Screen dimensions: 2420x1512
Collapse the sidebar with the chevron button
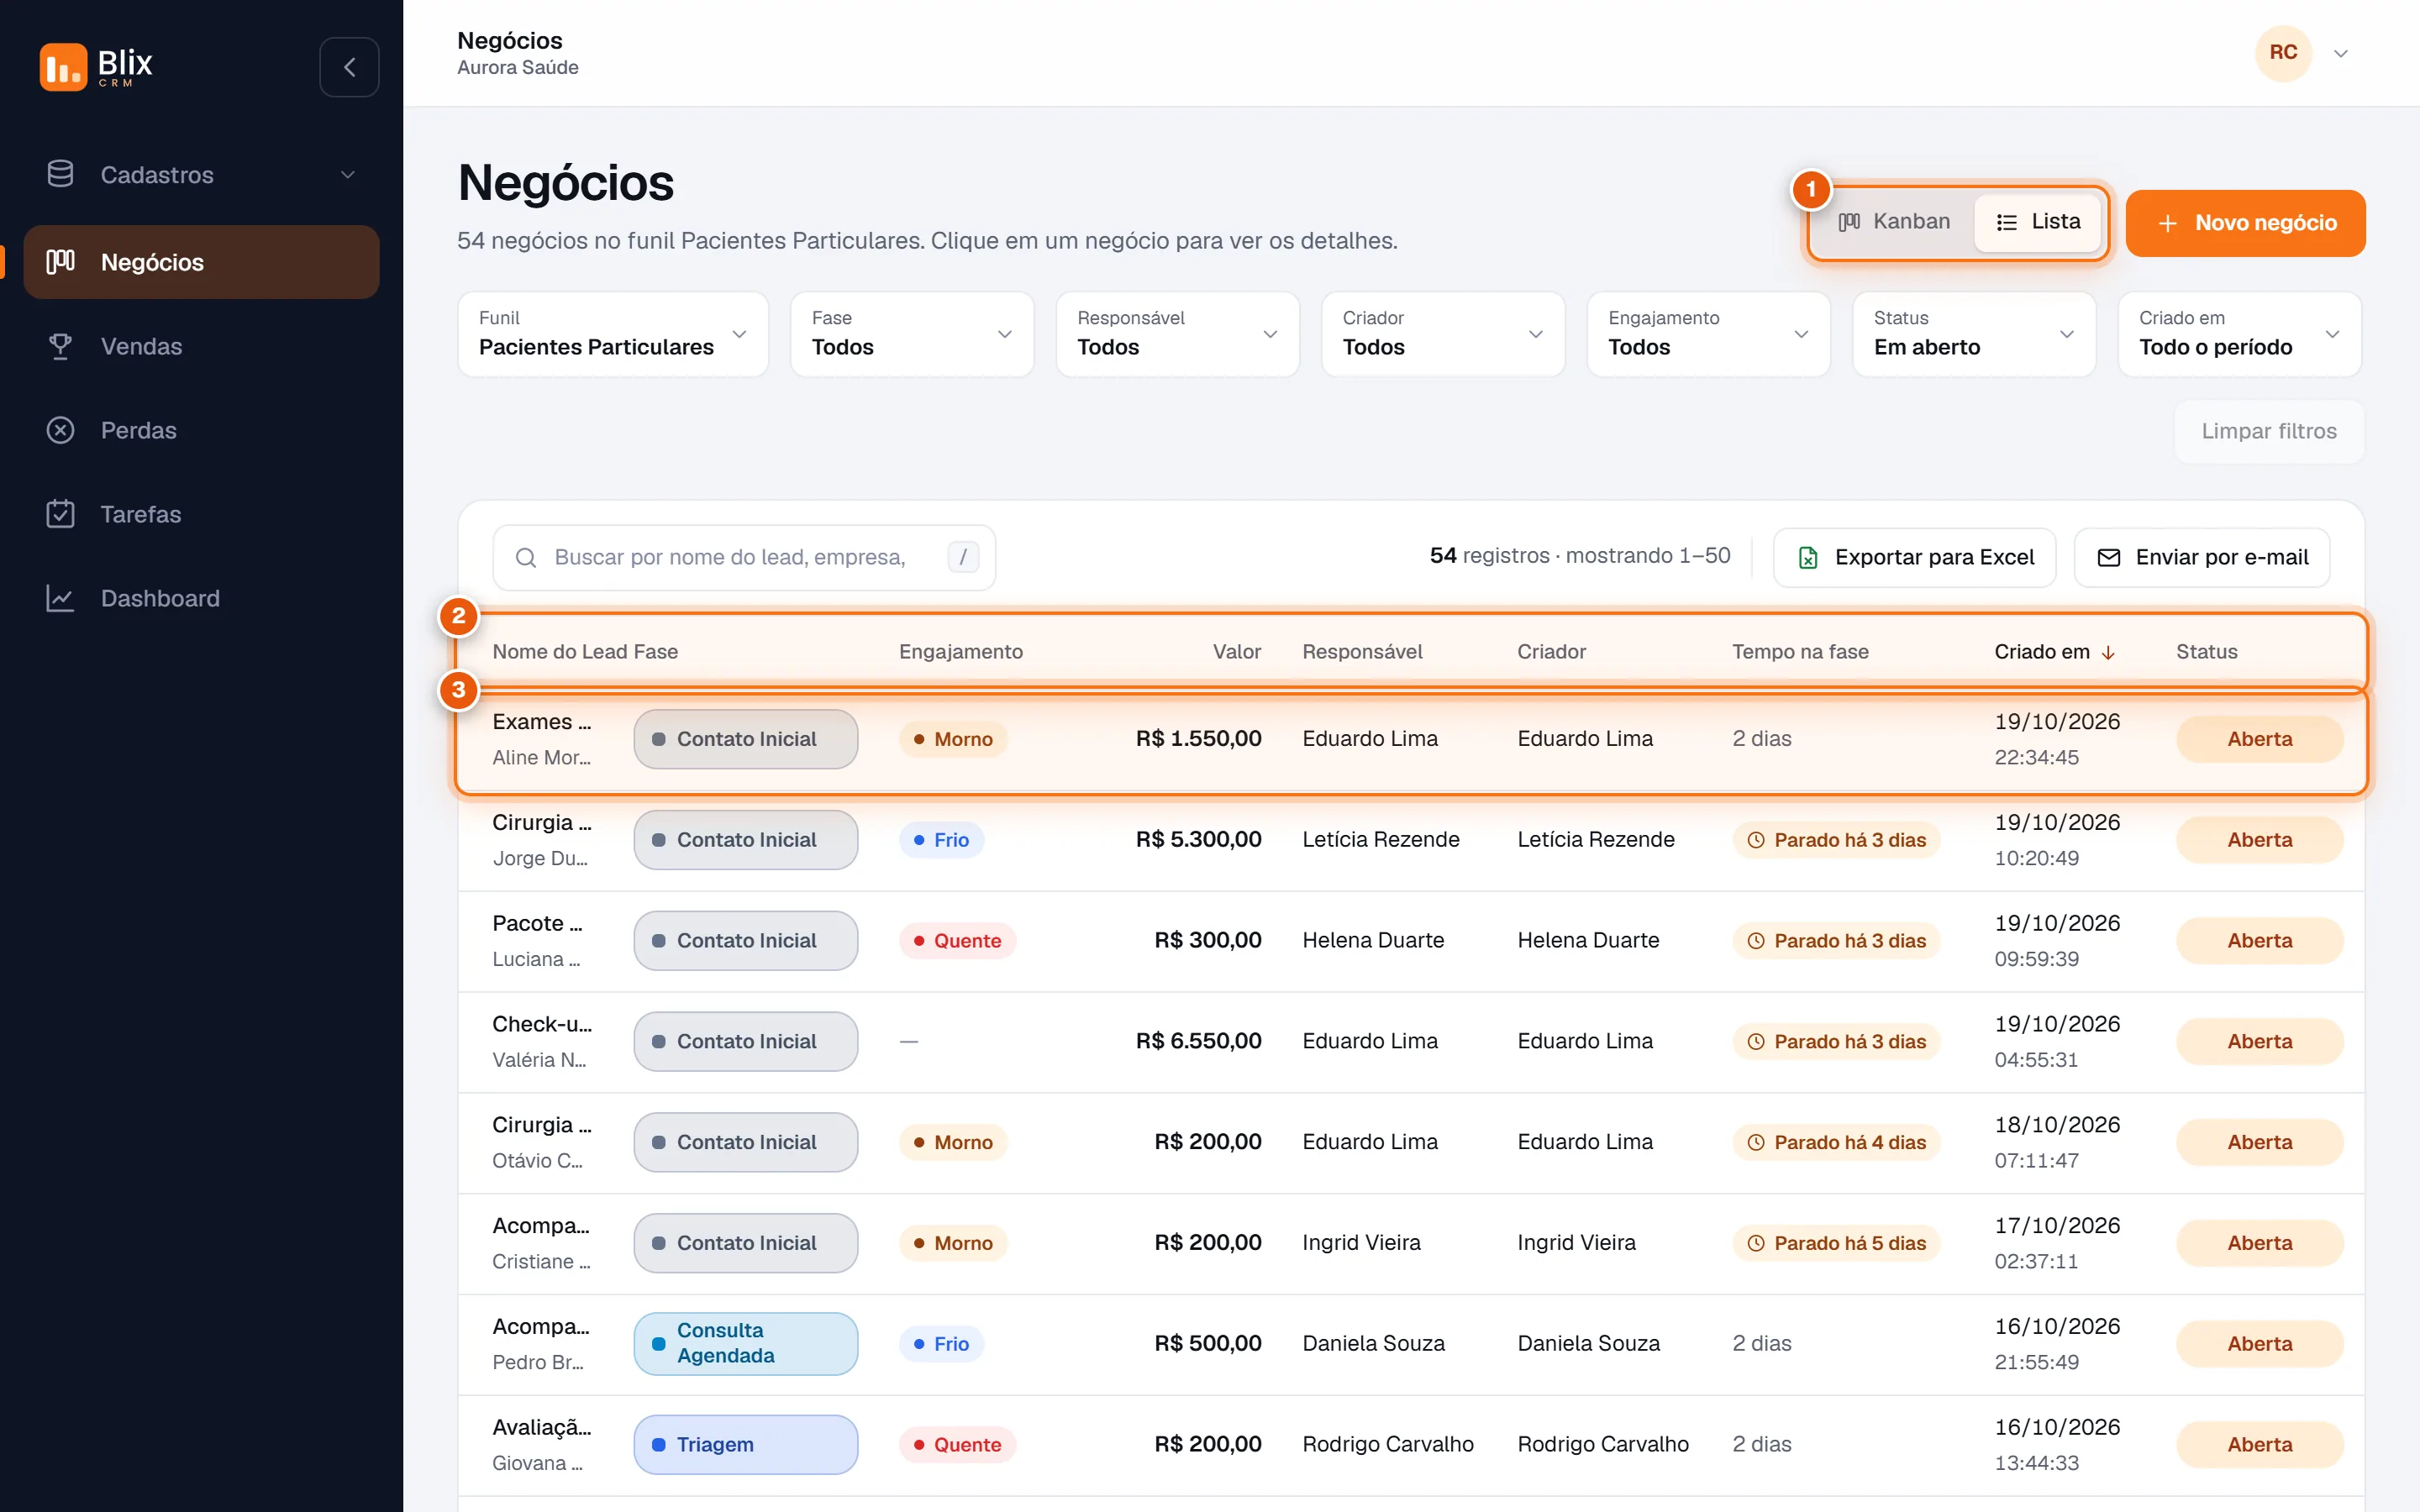click(x=349, y=67)
